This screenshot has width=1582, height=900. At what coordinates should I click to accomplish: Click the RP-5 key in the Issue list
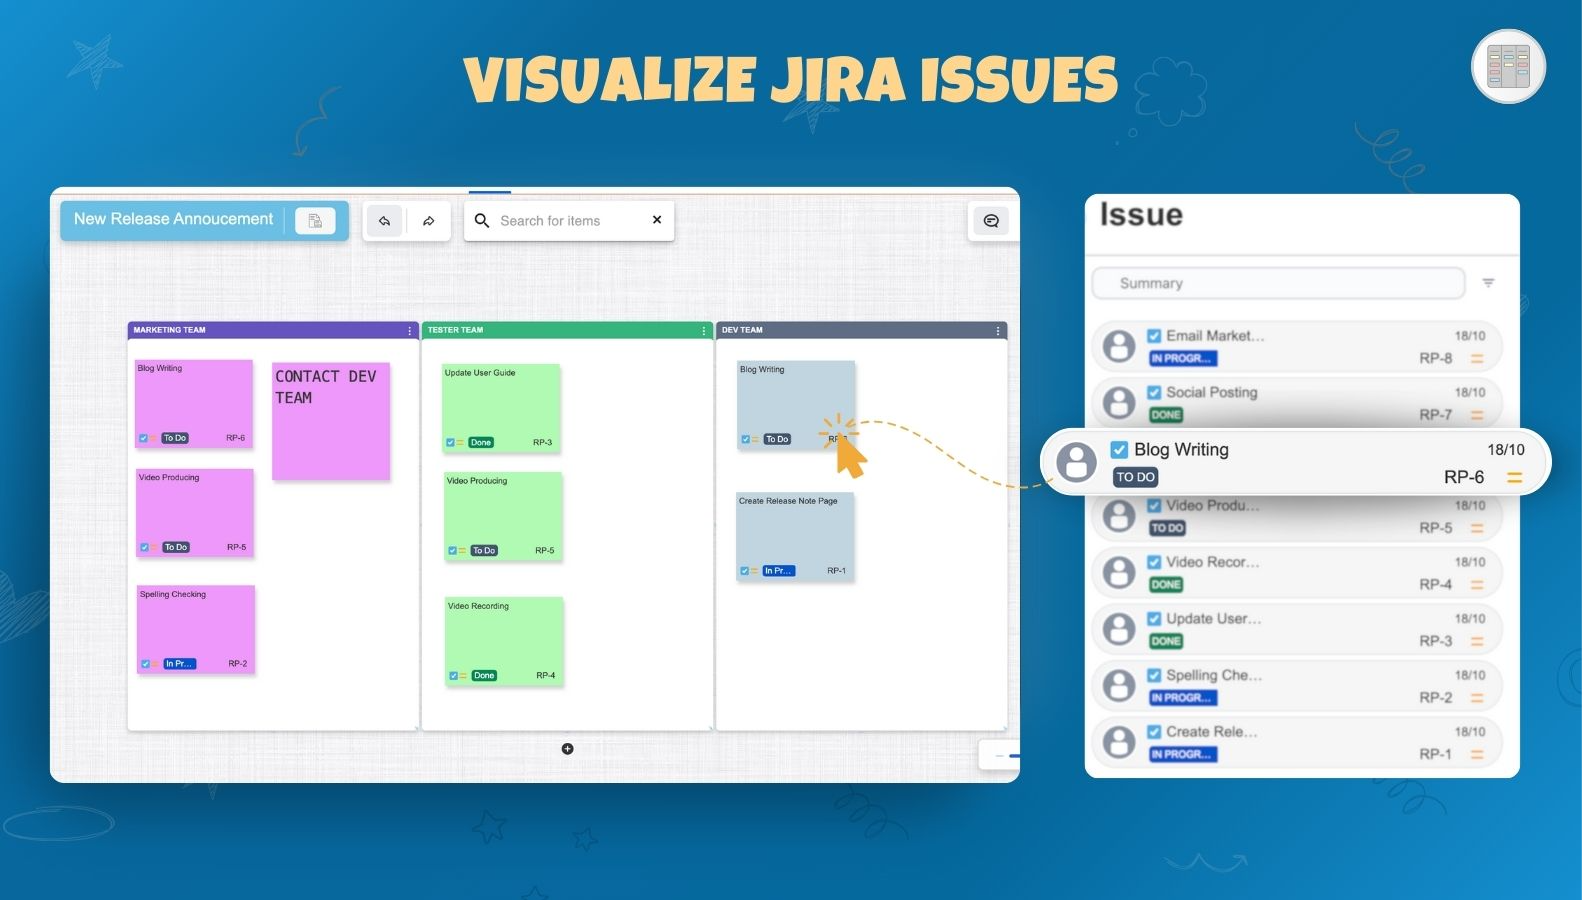tap(1436, 528)
